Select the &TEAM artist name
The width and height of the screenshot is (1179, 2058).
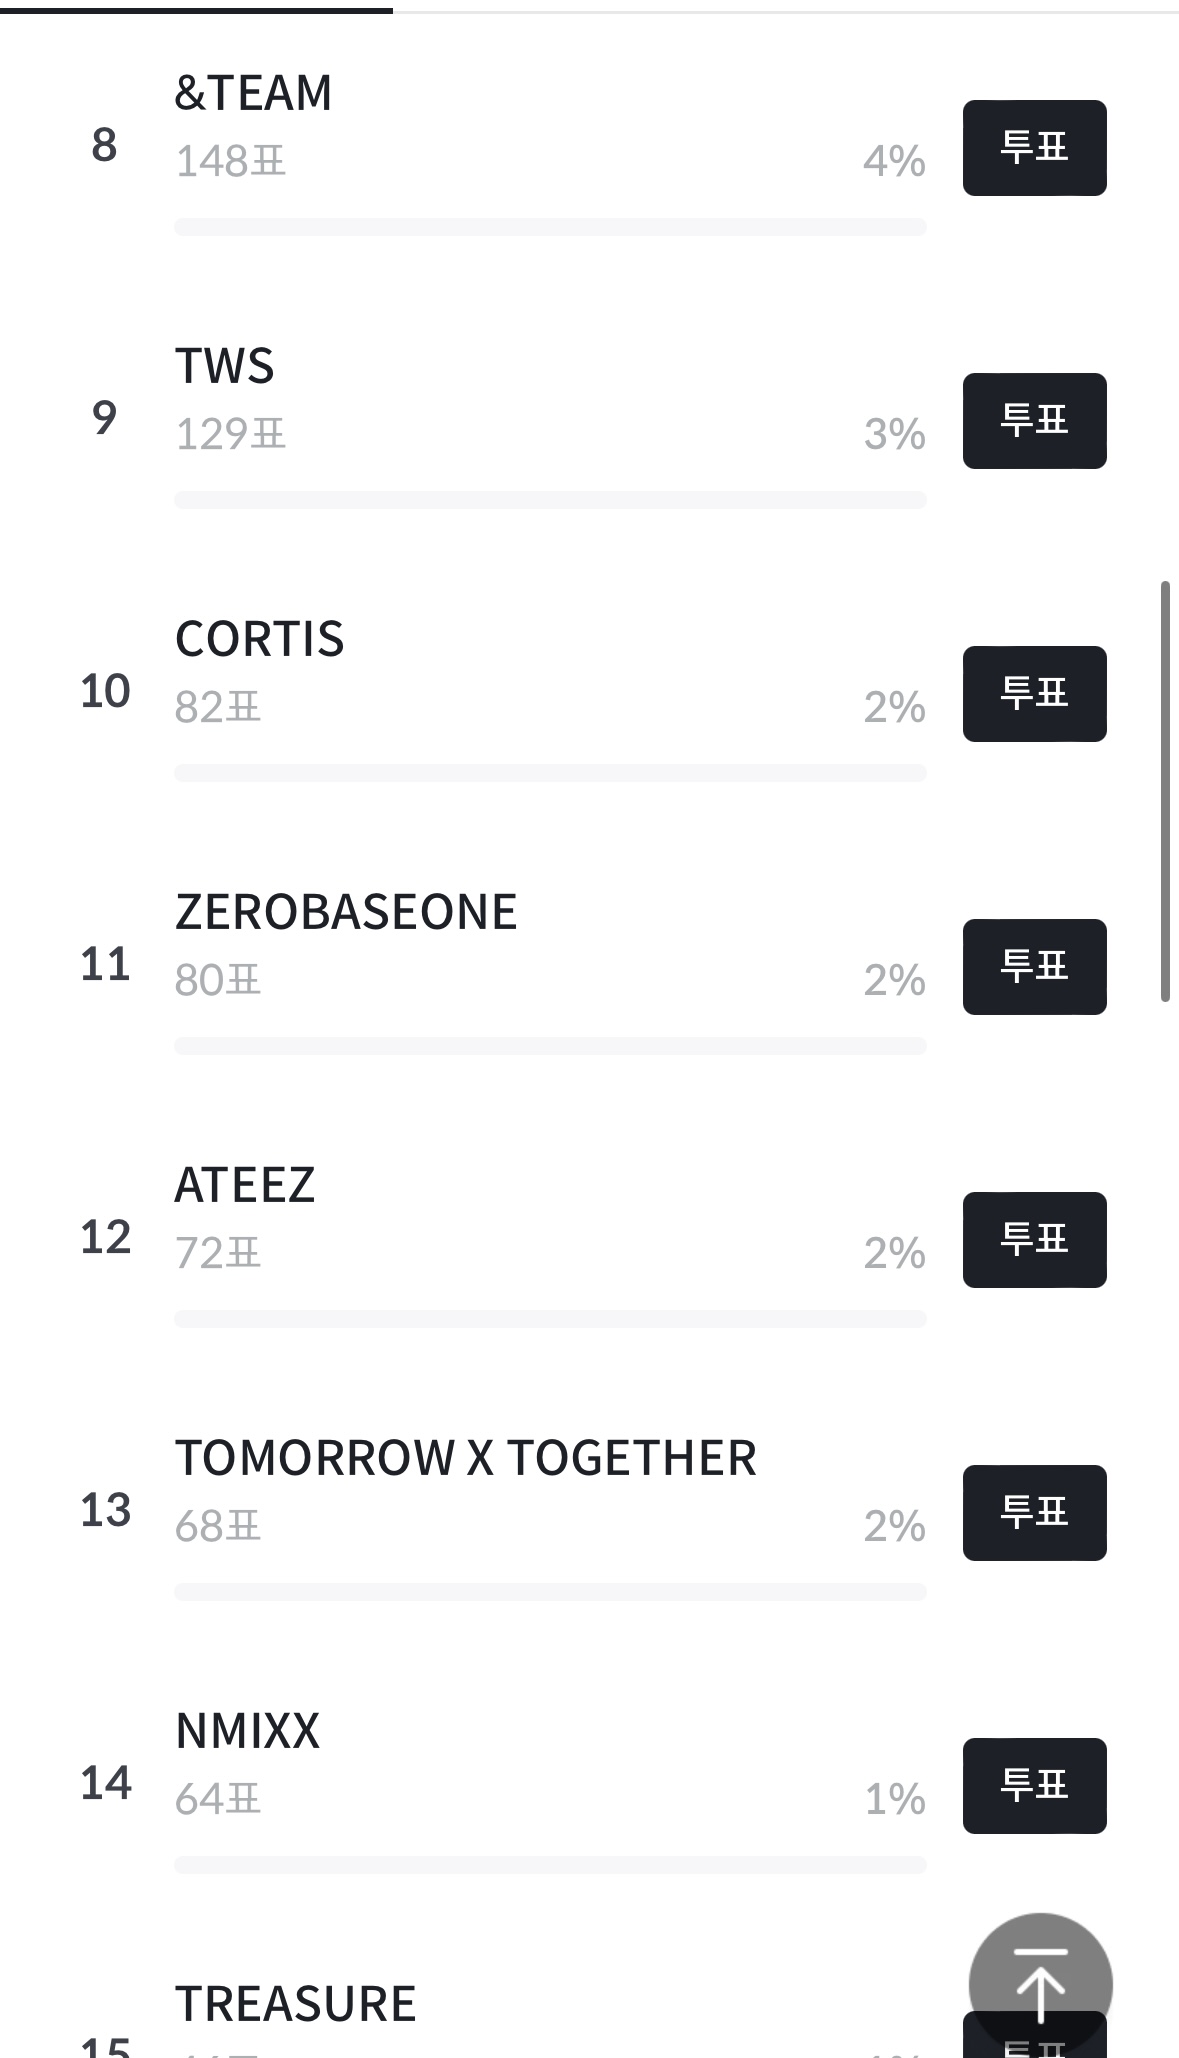(253, 93)
